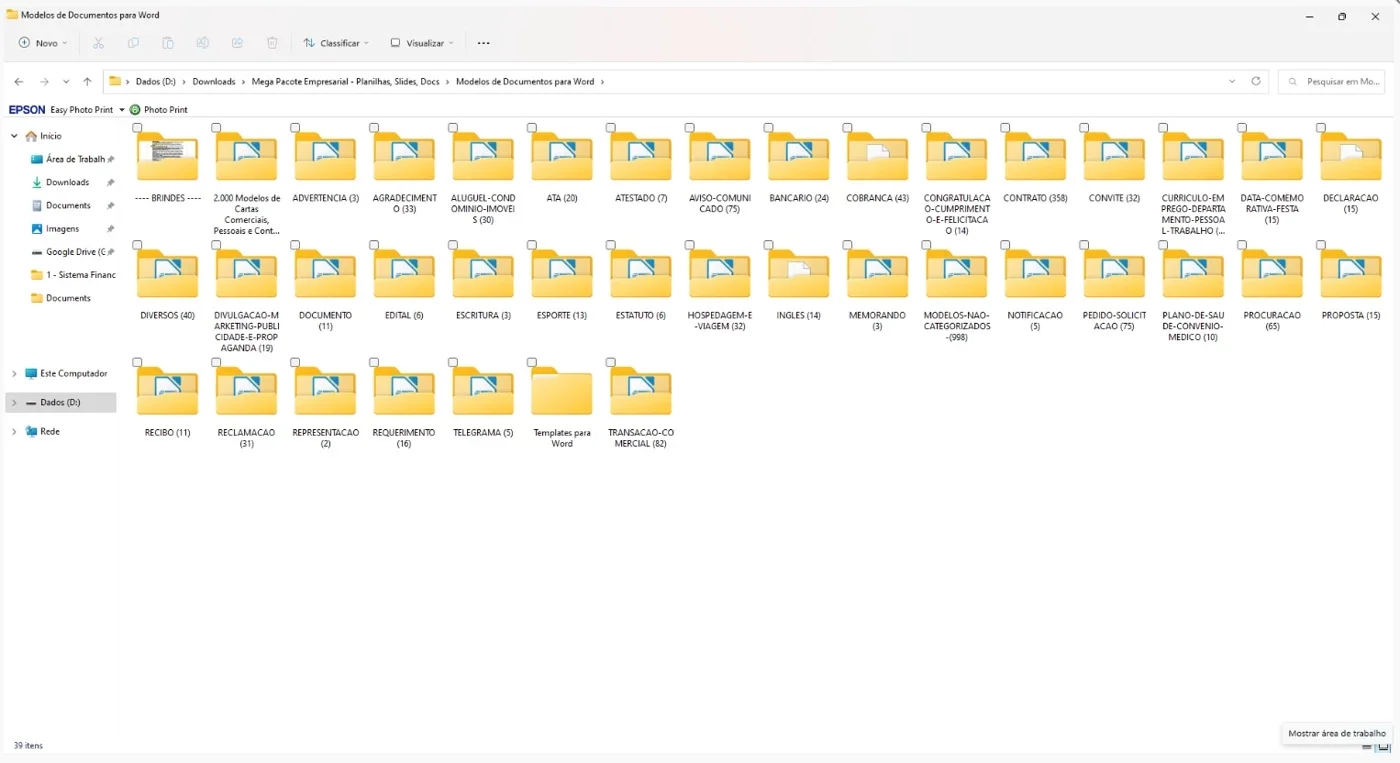Open the three-dots more options menu
The image size is (1400, 763).
(484, 43)
